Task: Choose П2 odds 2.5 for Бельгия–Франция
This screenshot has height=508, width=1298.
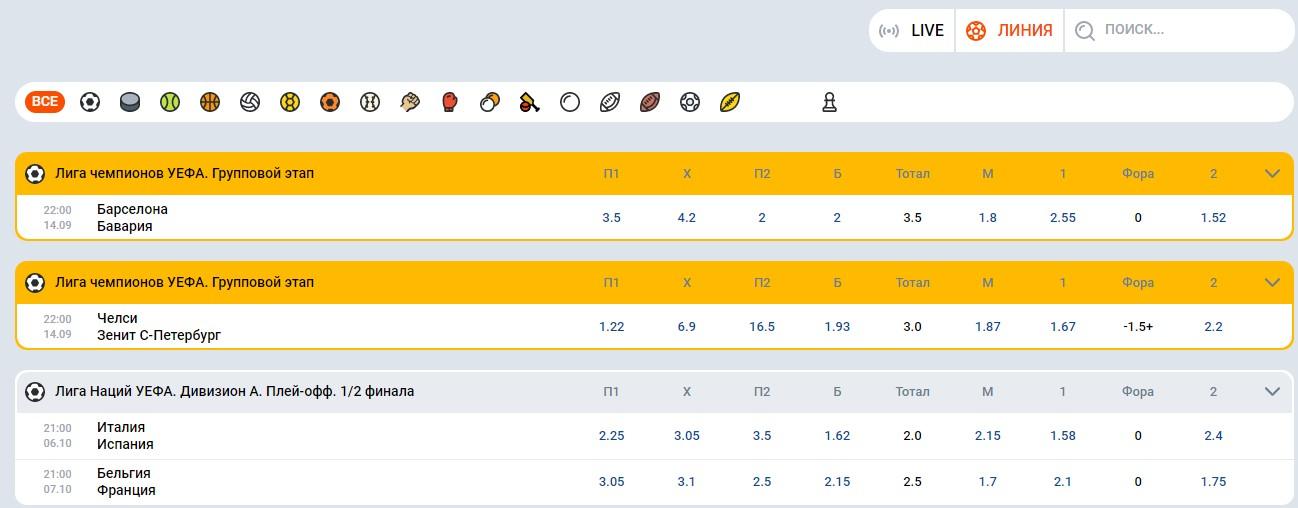Action: (762, 481)
